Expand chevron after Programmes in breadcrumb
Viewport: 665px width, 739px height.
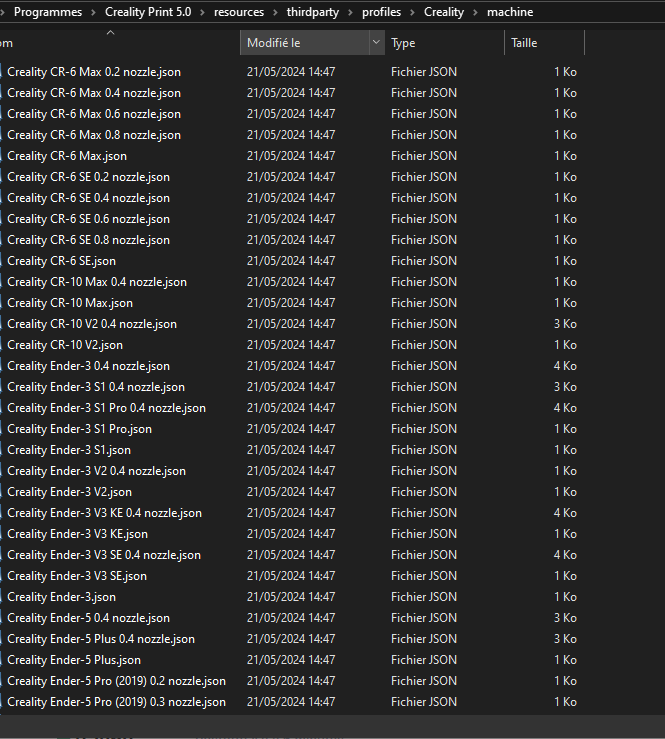pos(93,12)
